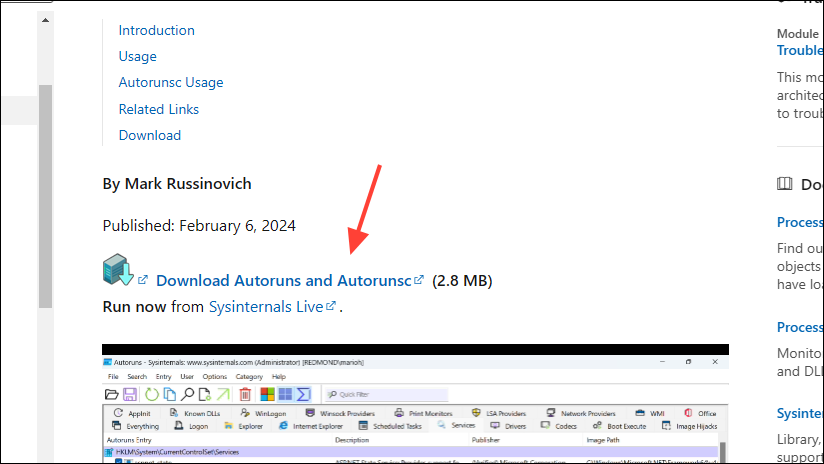Viewport: 824px width, 464px height.
Task: Jump to the Download section link
Action: pyautogui.click(x=150, y=136)
